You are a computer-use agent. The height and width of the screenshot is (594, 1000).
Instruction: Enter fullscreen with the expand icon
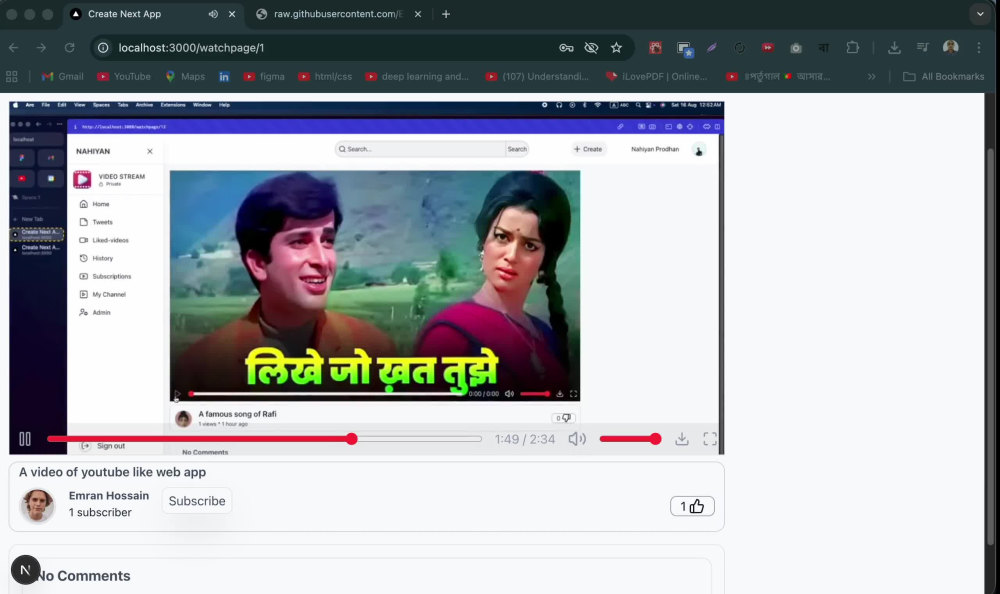[x=710, y=439]
